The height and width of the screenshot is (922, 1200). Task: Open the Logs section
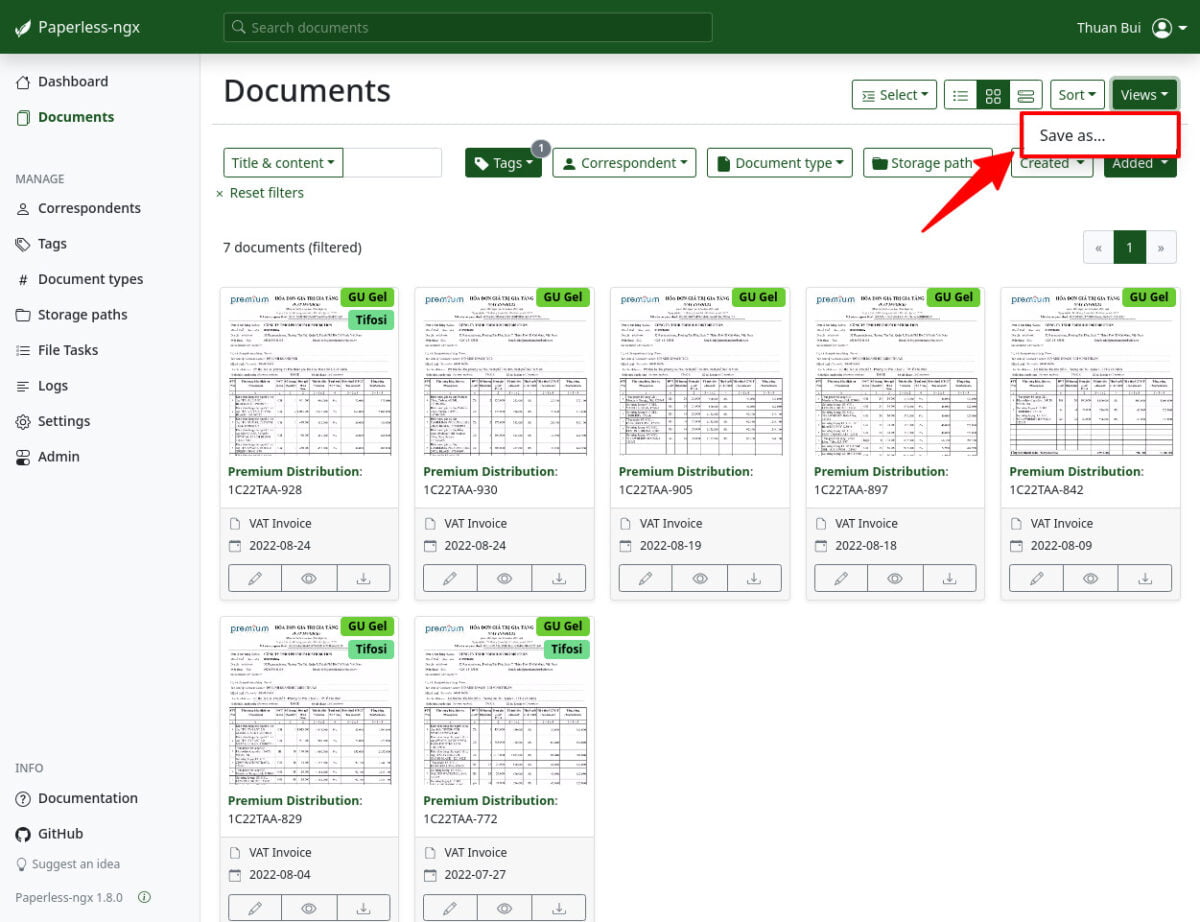pyautogui.click(x=52, y=385)
